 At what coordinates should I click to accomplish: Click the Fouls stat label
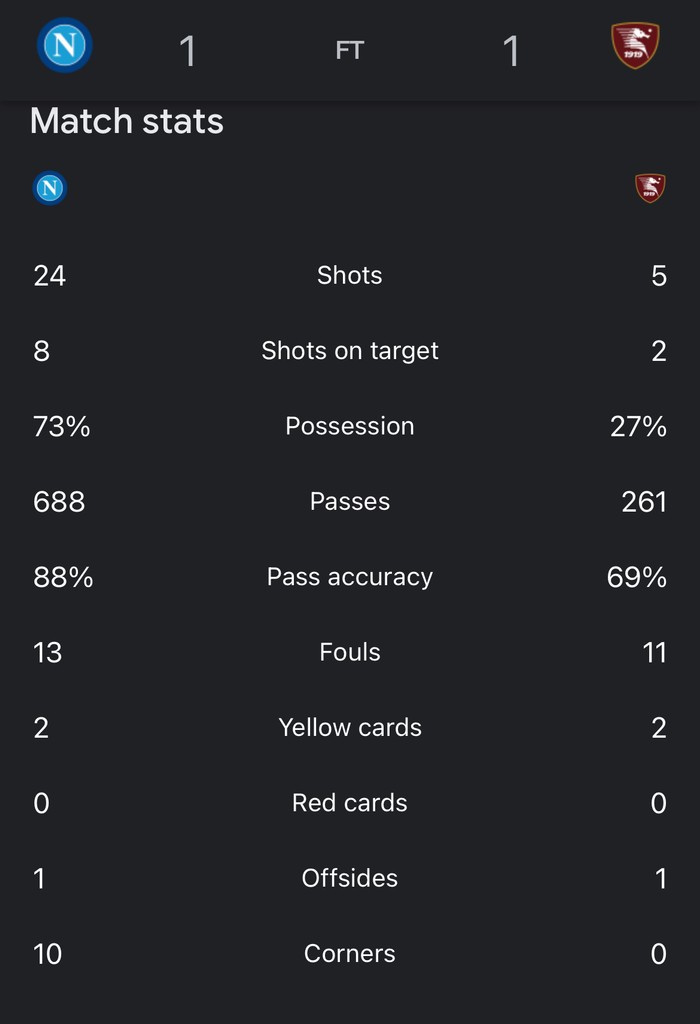(349, 652)
